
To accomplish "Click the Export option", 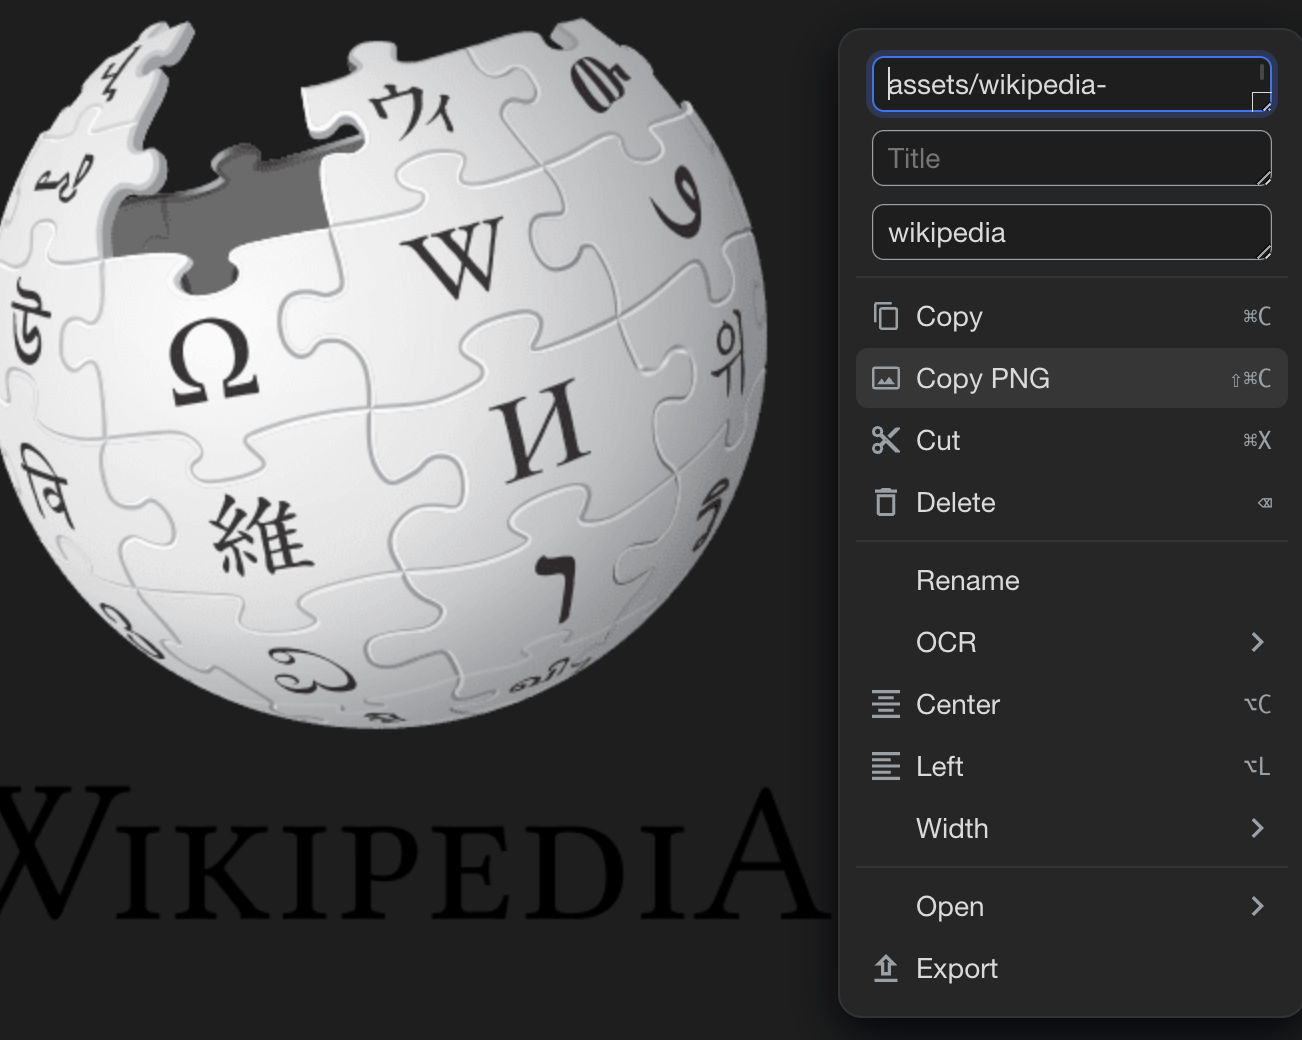I will point(956,968).
